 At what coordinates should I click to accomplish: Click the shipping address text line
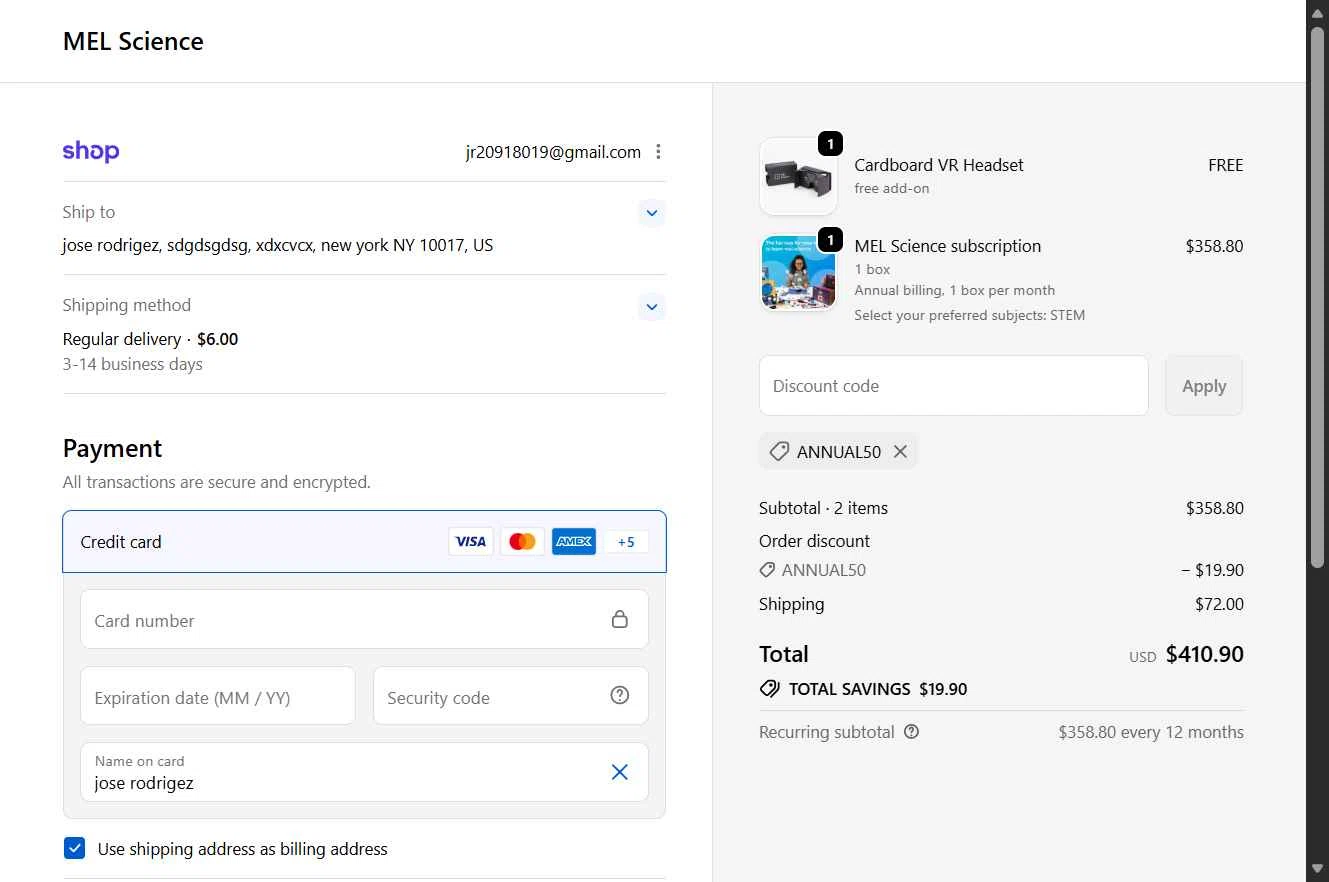[278, 245]
